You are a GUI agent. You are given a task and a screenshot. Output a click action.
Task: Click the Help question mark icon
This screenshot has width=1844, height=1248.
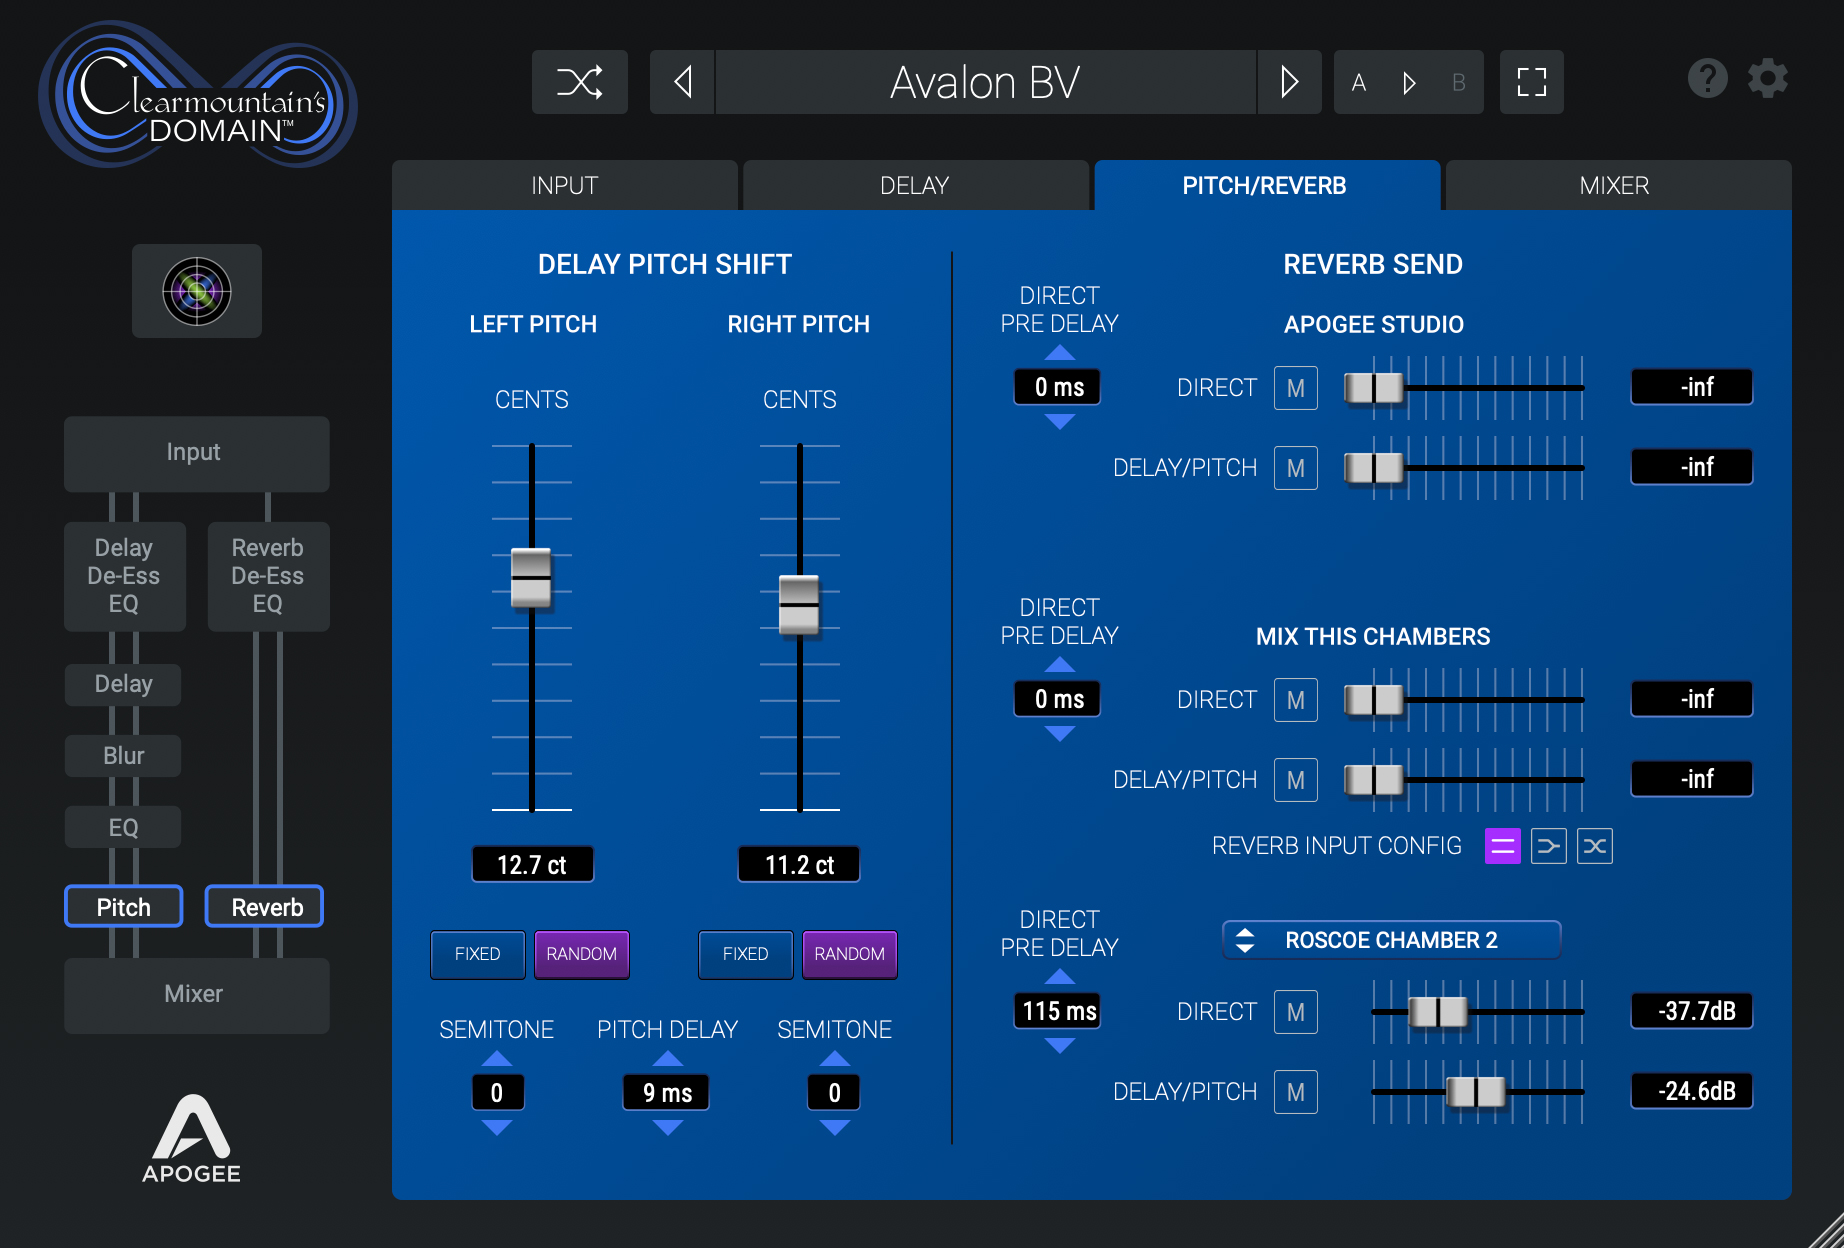click(1707, 78)
